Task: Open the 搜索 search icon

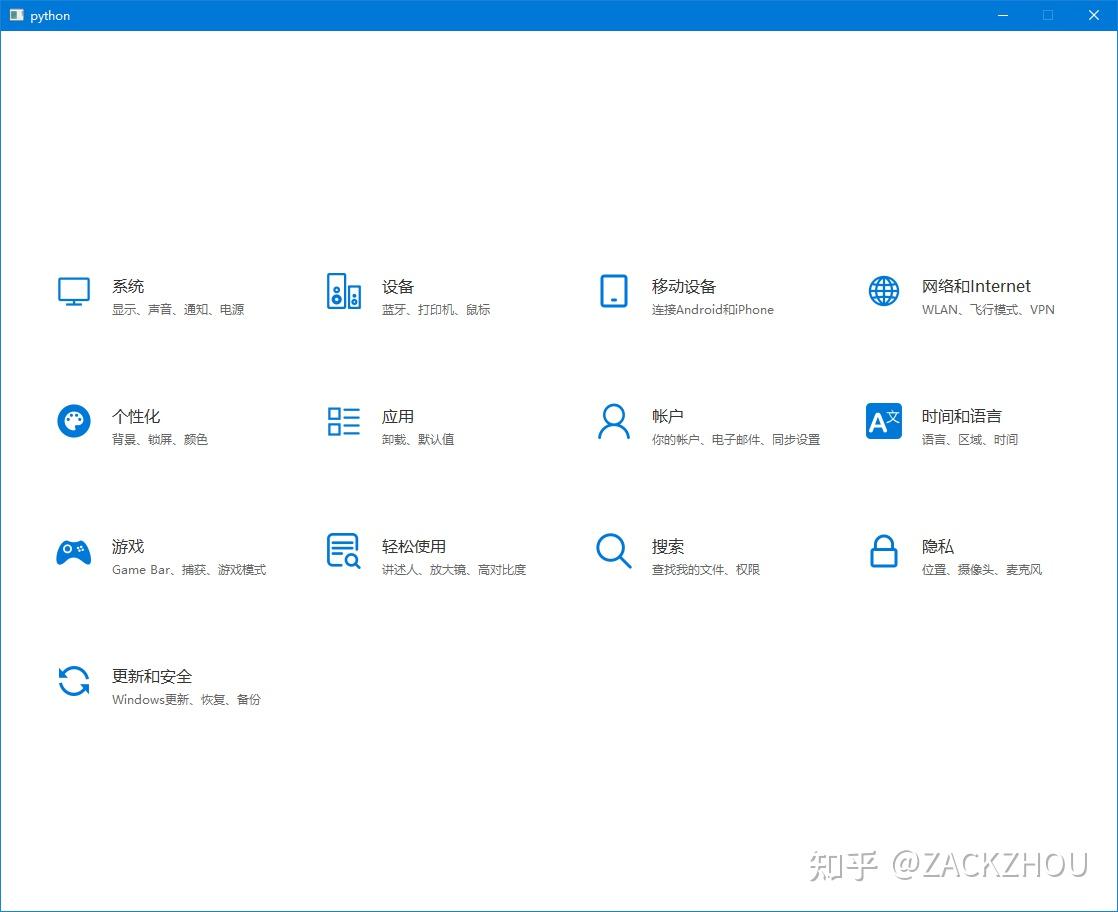Action: tap(613, 551)
